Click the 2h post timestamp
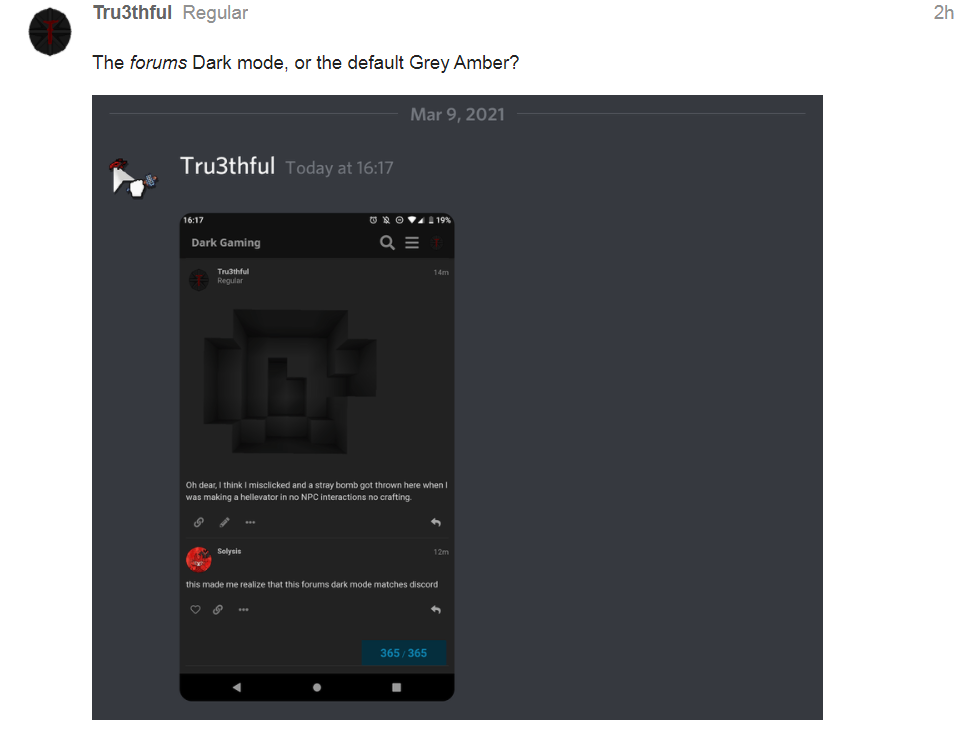 (943, 12)
